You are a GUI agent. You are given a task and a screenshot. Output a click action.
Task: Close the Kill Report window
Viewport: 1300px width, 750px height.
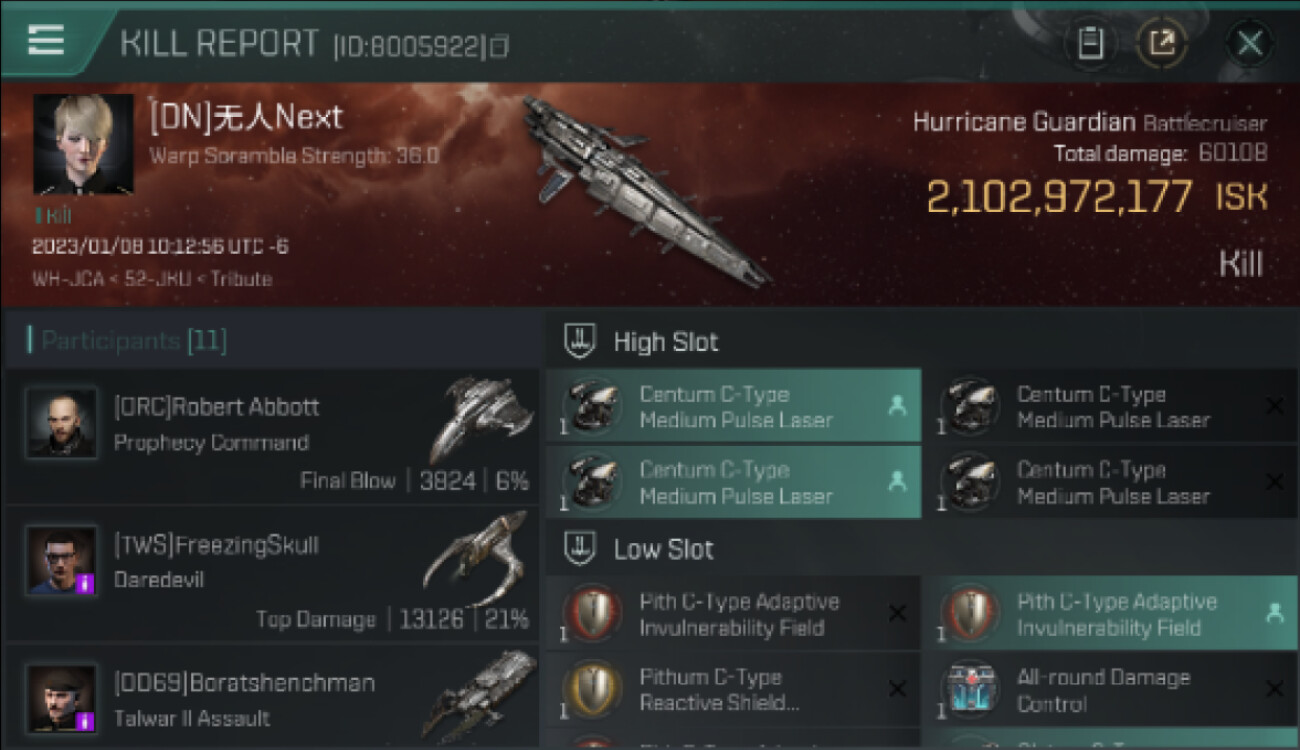1250,43
